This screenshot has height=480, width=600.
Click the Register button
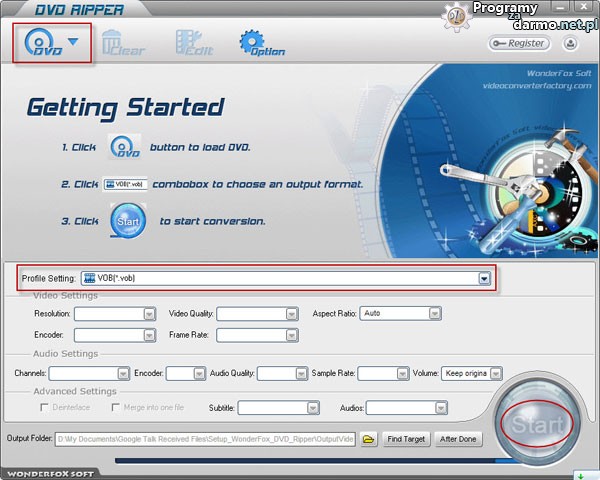click(519, 43)
